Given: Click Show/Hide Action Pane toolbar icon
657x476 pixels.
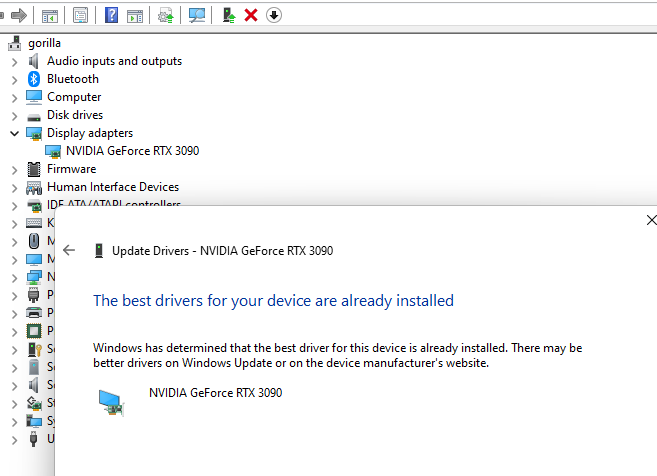Looking at the screenshot, I should 135,16.
